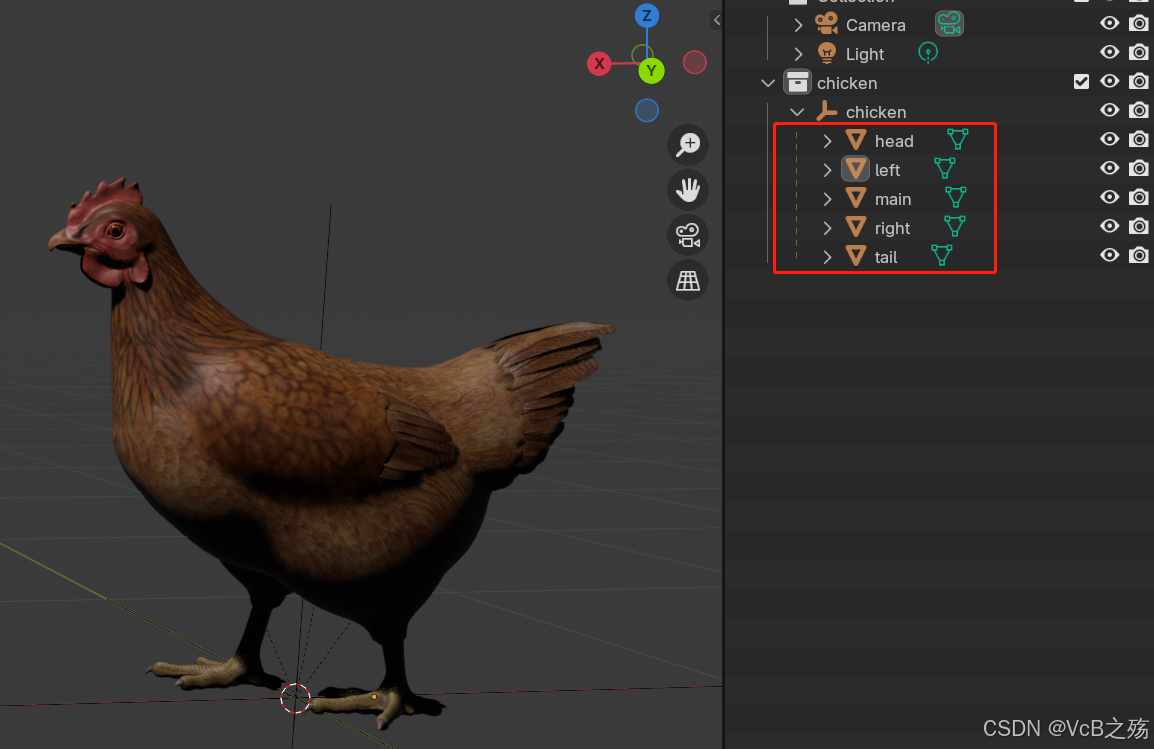The height and width of the screenshot is (749, 1154).
Task: Click green mesh data icon for left
Action: point(945,168)
